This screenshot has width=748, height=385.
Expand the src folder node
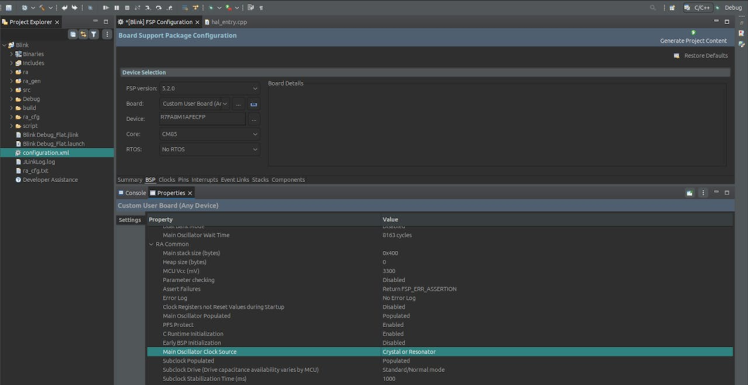click(x=11, y=90)
